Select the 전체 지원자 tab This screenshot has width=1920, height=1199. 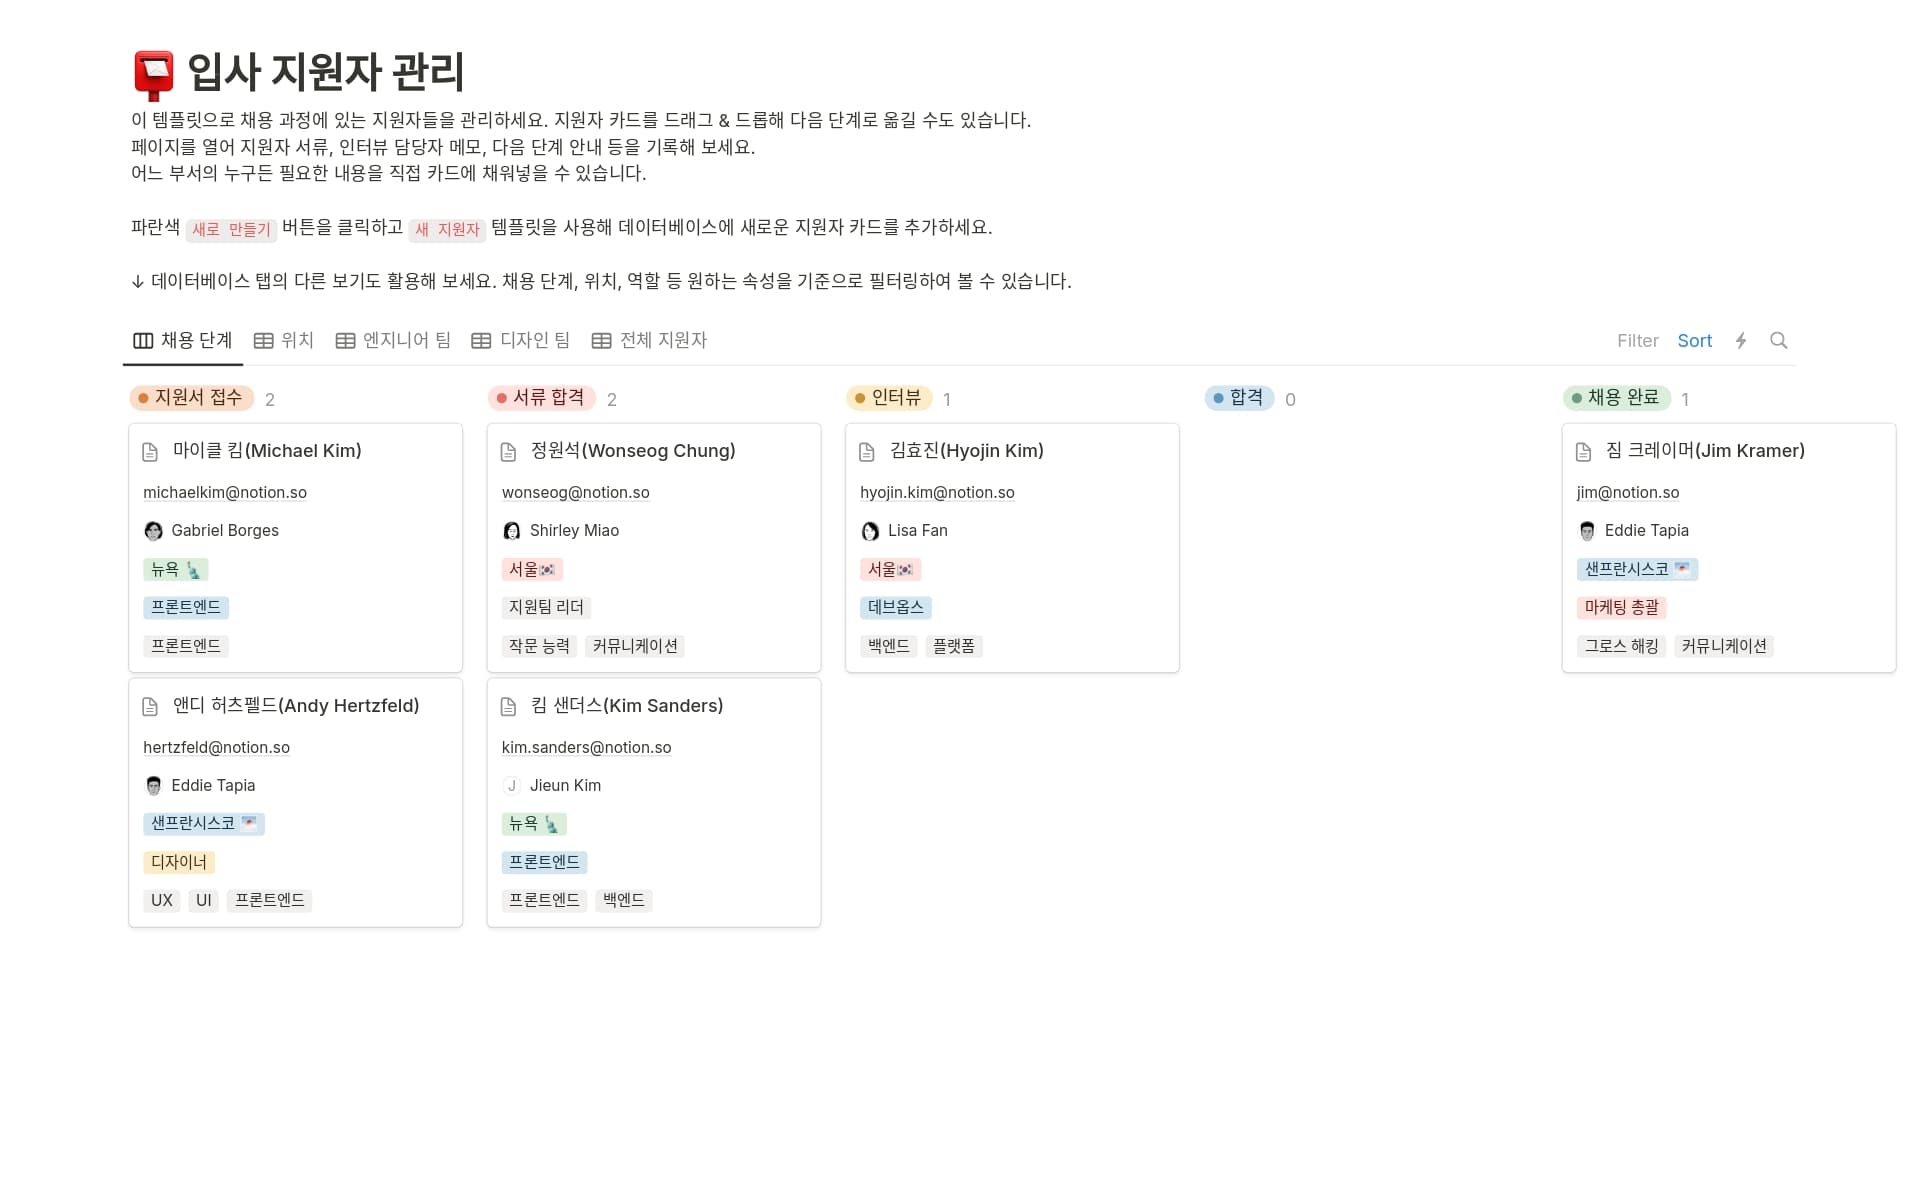(x=649, y=340)
